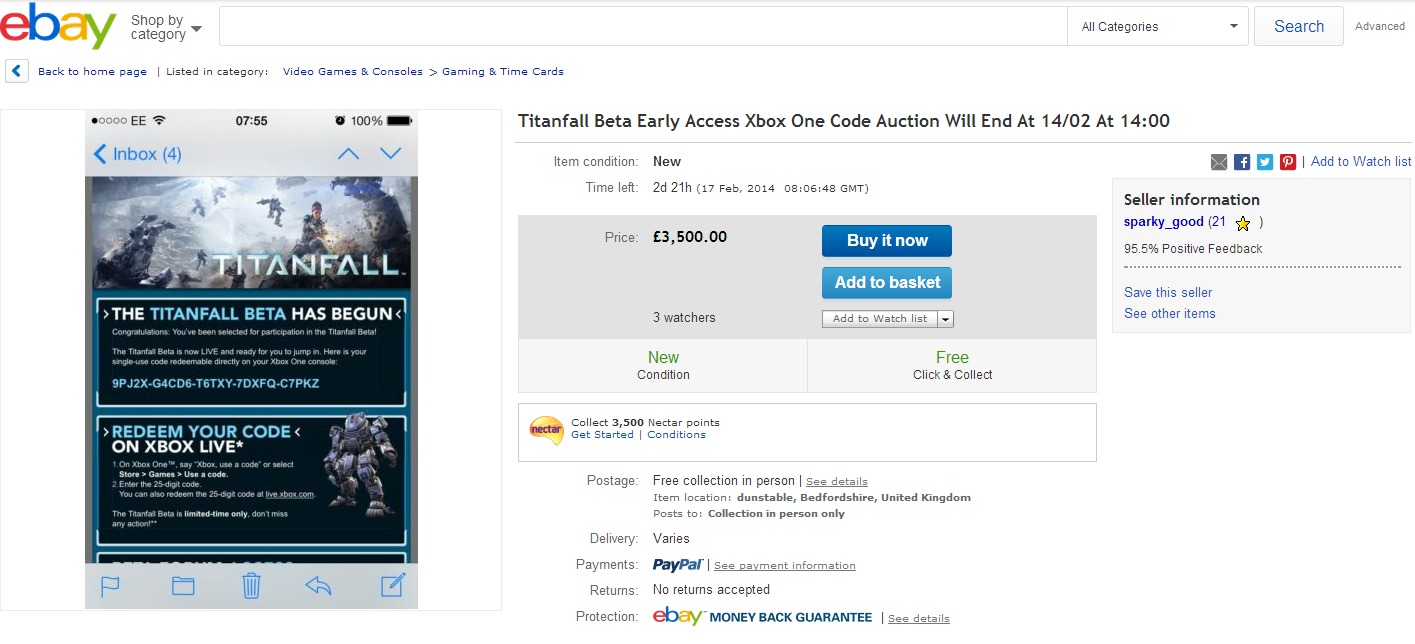1415x644 pixels.
Task: Pin listing on Pinterest
Action: click(1288, 162)
